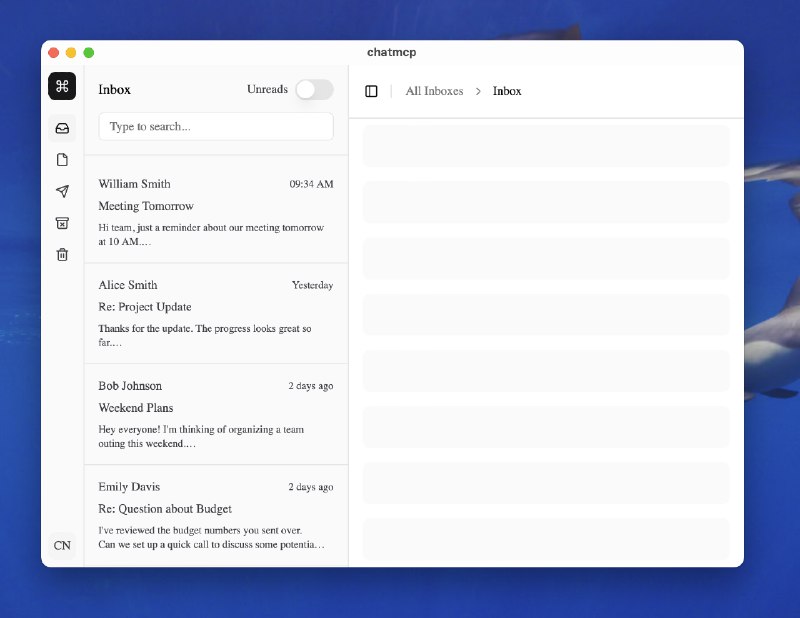The image size is (800, 618).
Task: Click the command logo icon in sidebar
Action: (62, 86)
